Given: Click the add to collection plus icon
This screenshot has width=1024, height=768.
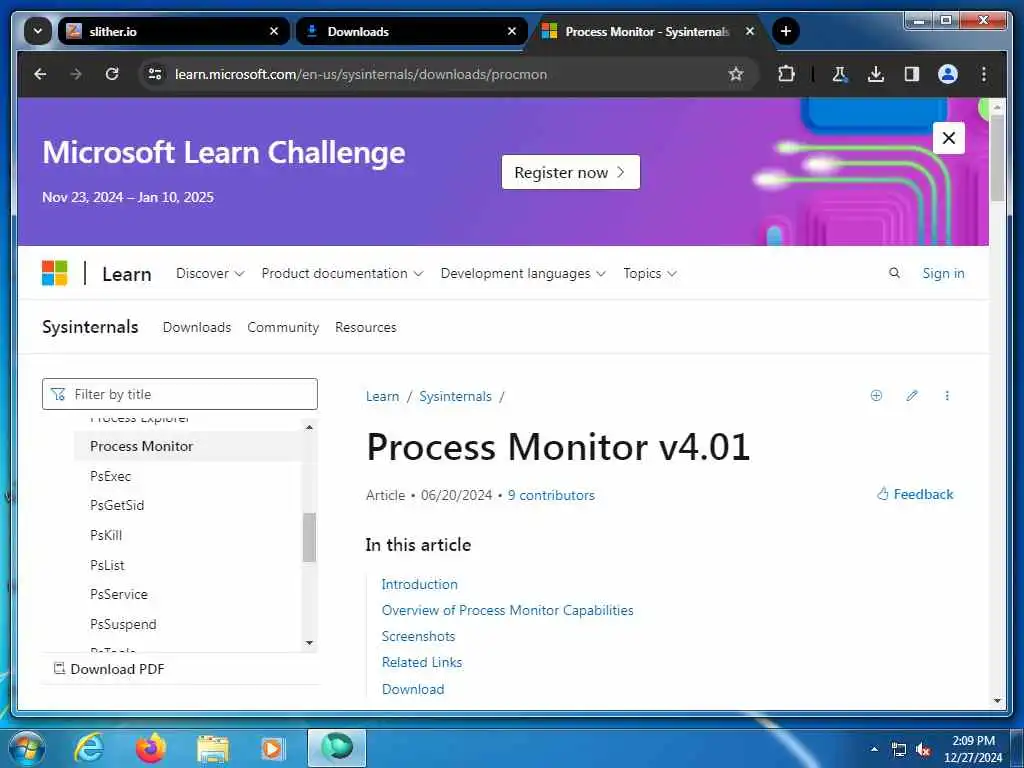Looking at the screenshot, I should pos(876,395).
